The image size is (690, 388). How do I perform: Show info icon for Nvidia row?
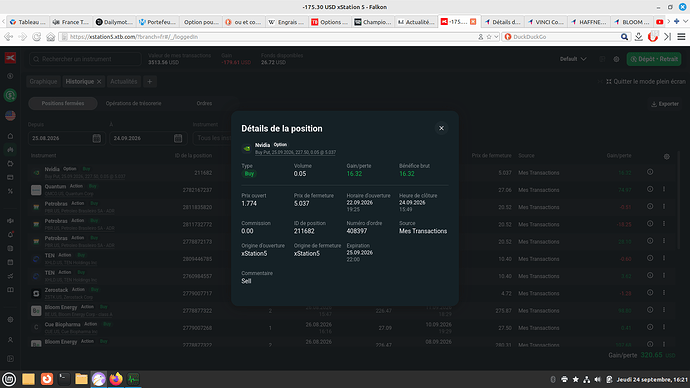[650, 172]
